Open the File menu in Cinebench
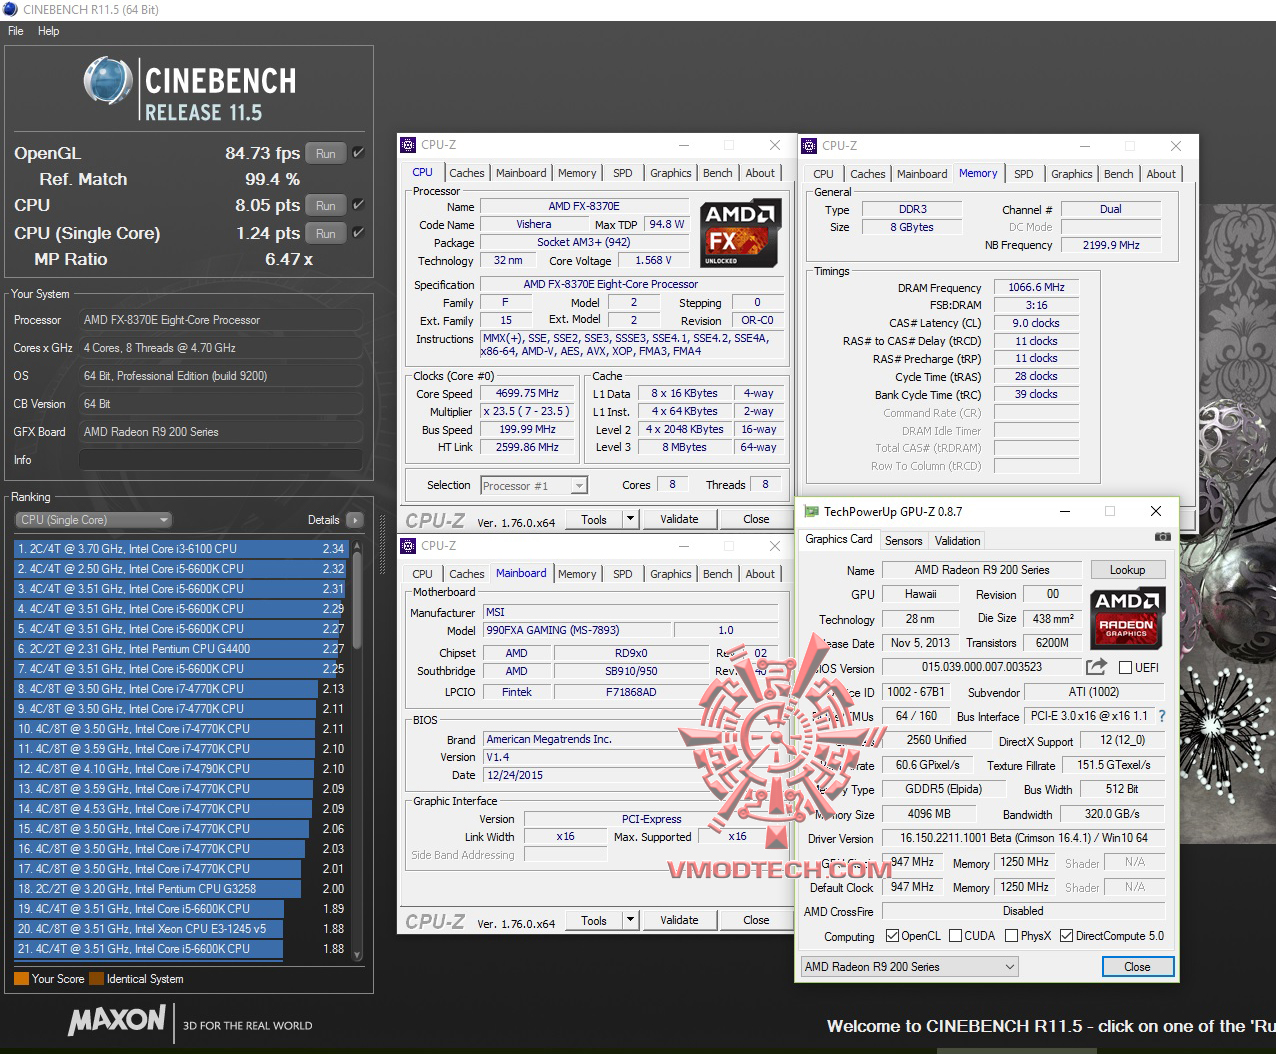The image size is (1276, 1054). (x=16, y=31)
